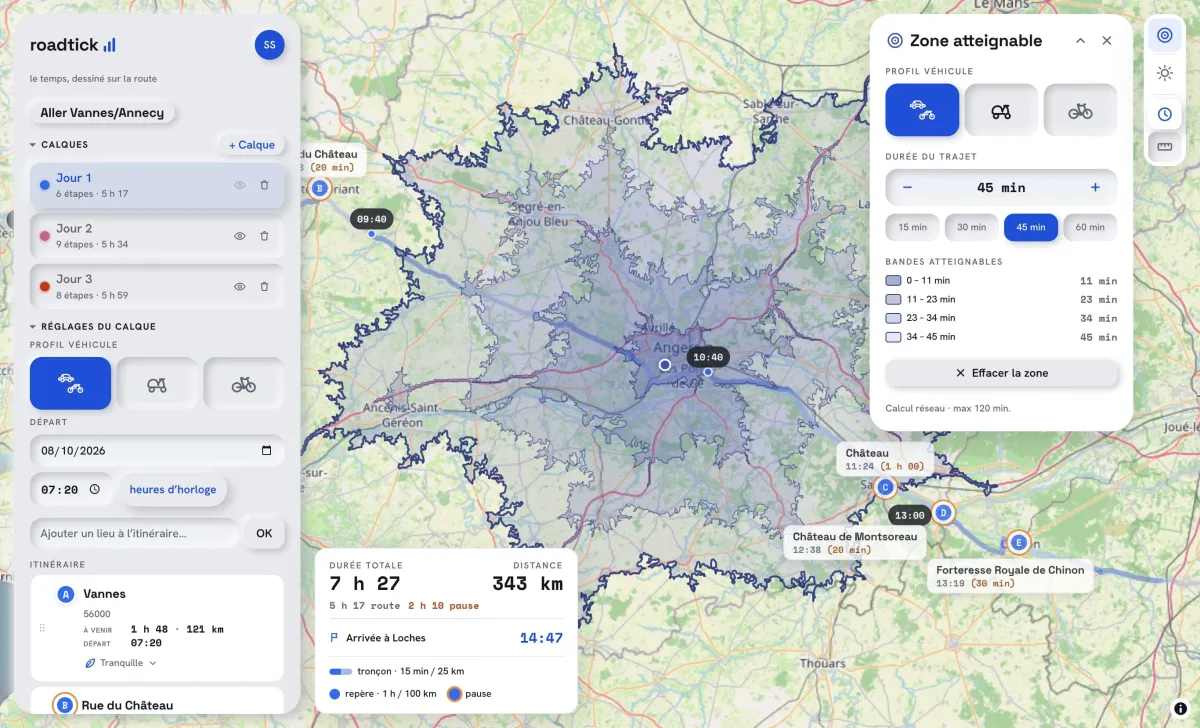Viewport: 1200px width, 728px height.
Task: Click the 10:40 timeline marker on map
Action: click(708, 356)
